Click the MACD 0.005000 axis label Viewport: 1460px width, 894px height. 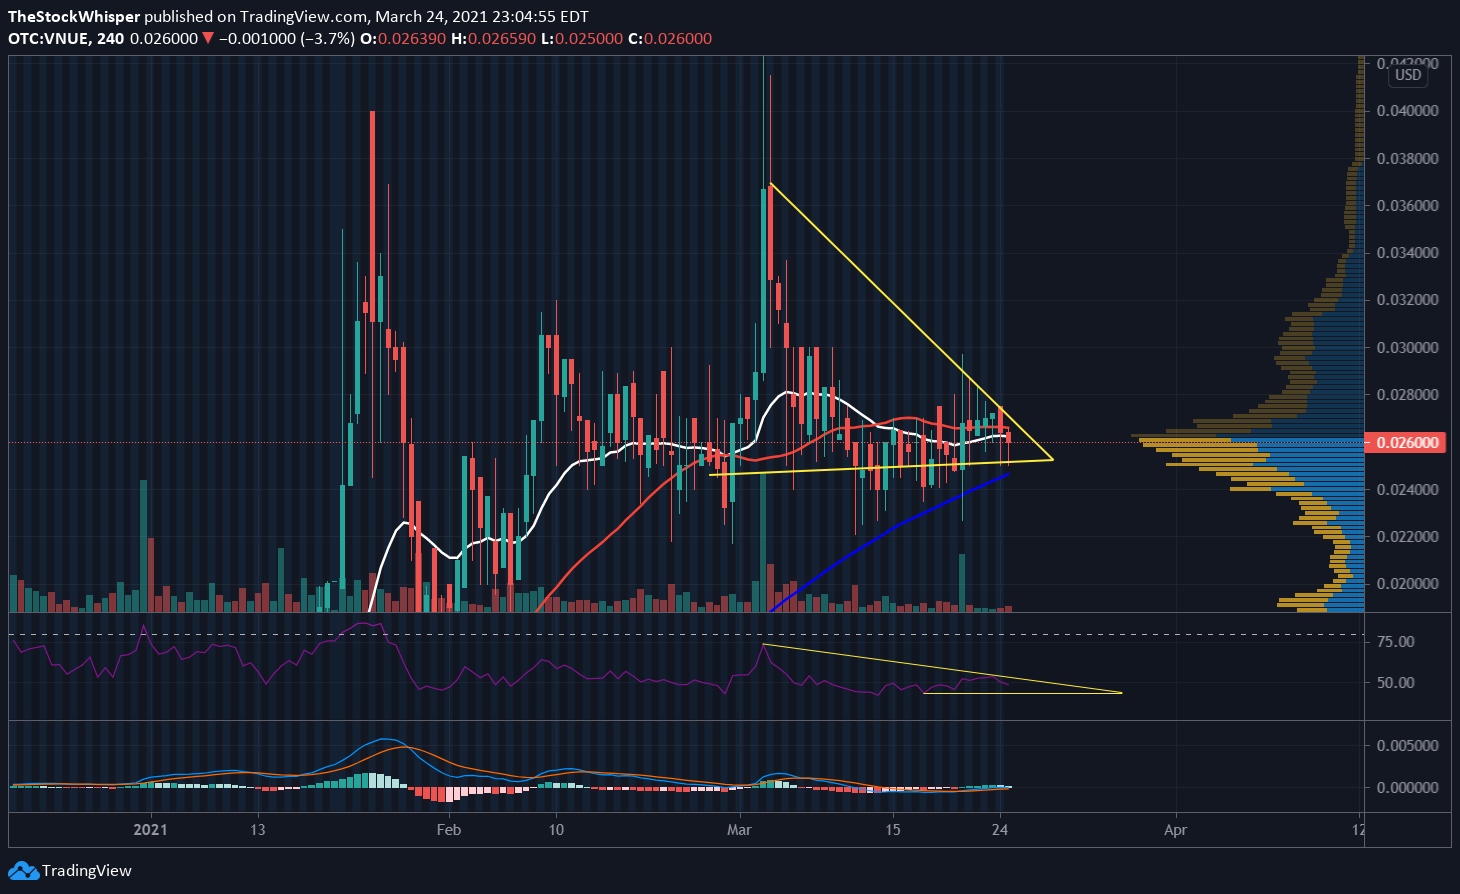coord(1408,745)
